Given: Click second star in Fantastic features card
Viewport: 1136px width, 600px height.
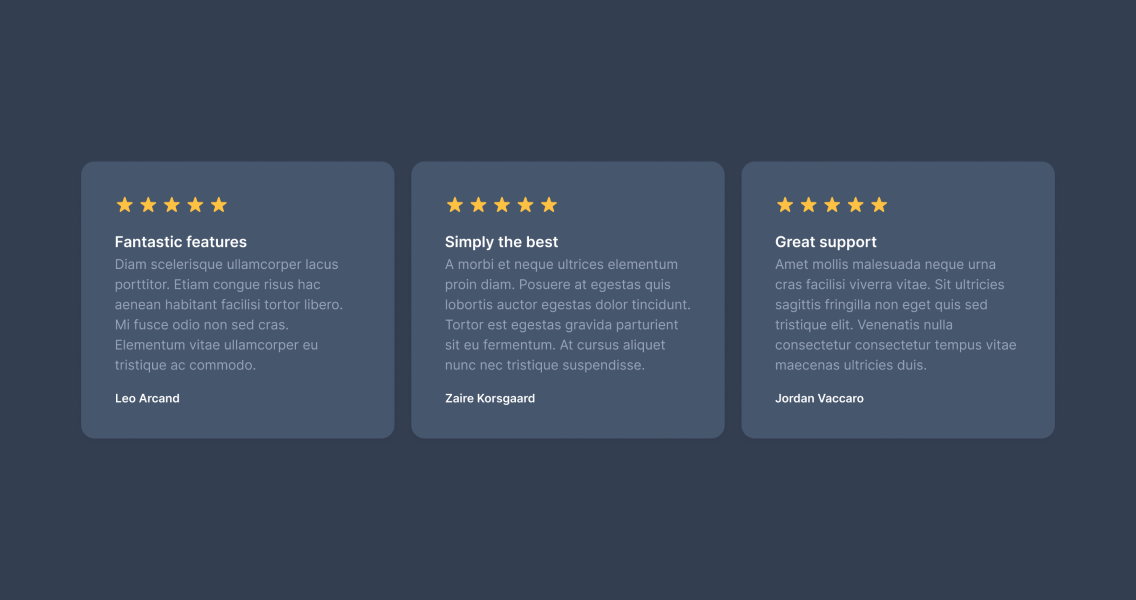Looking at the screenshot, I should coord(149,205).
